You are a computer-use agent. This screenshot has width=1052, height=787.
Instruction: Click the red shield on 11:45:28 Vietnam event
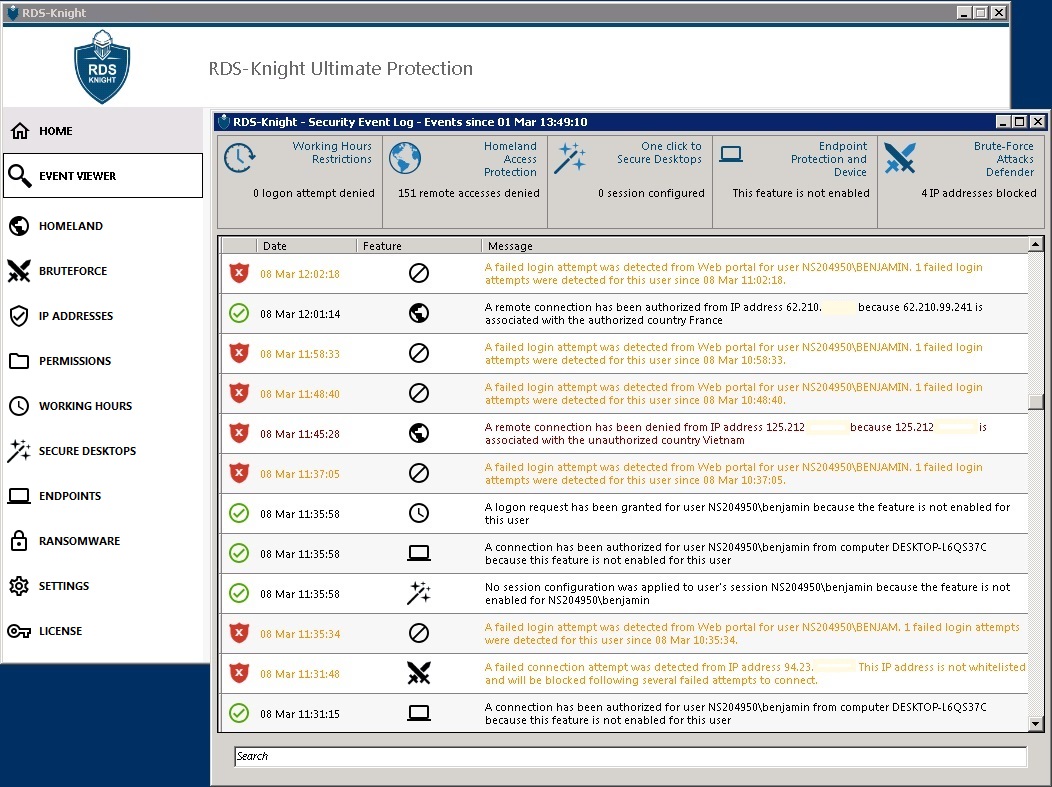pyautogui.click(x=240, y=433)
